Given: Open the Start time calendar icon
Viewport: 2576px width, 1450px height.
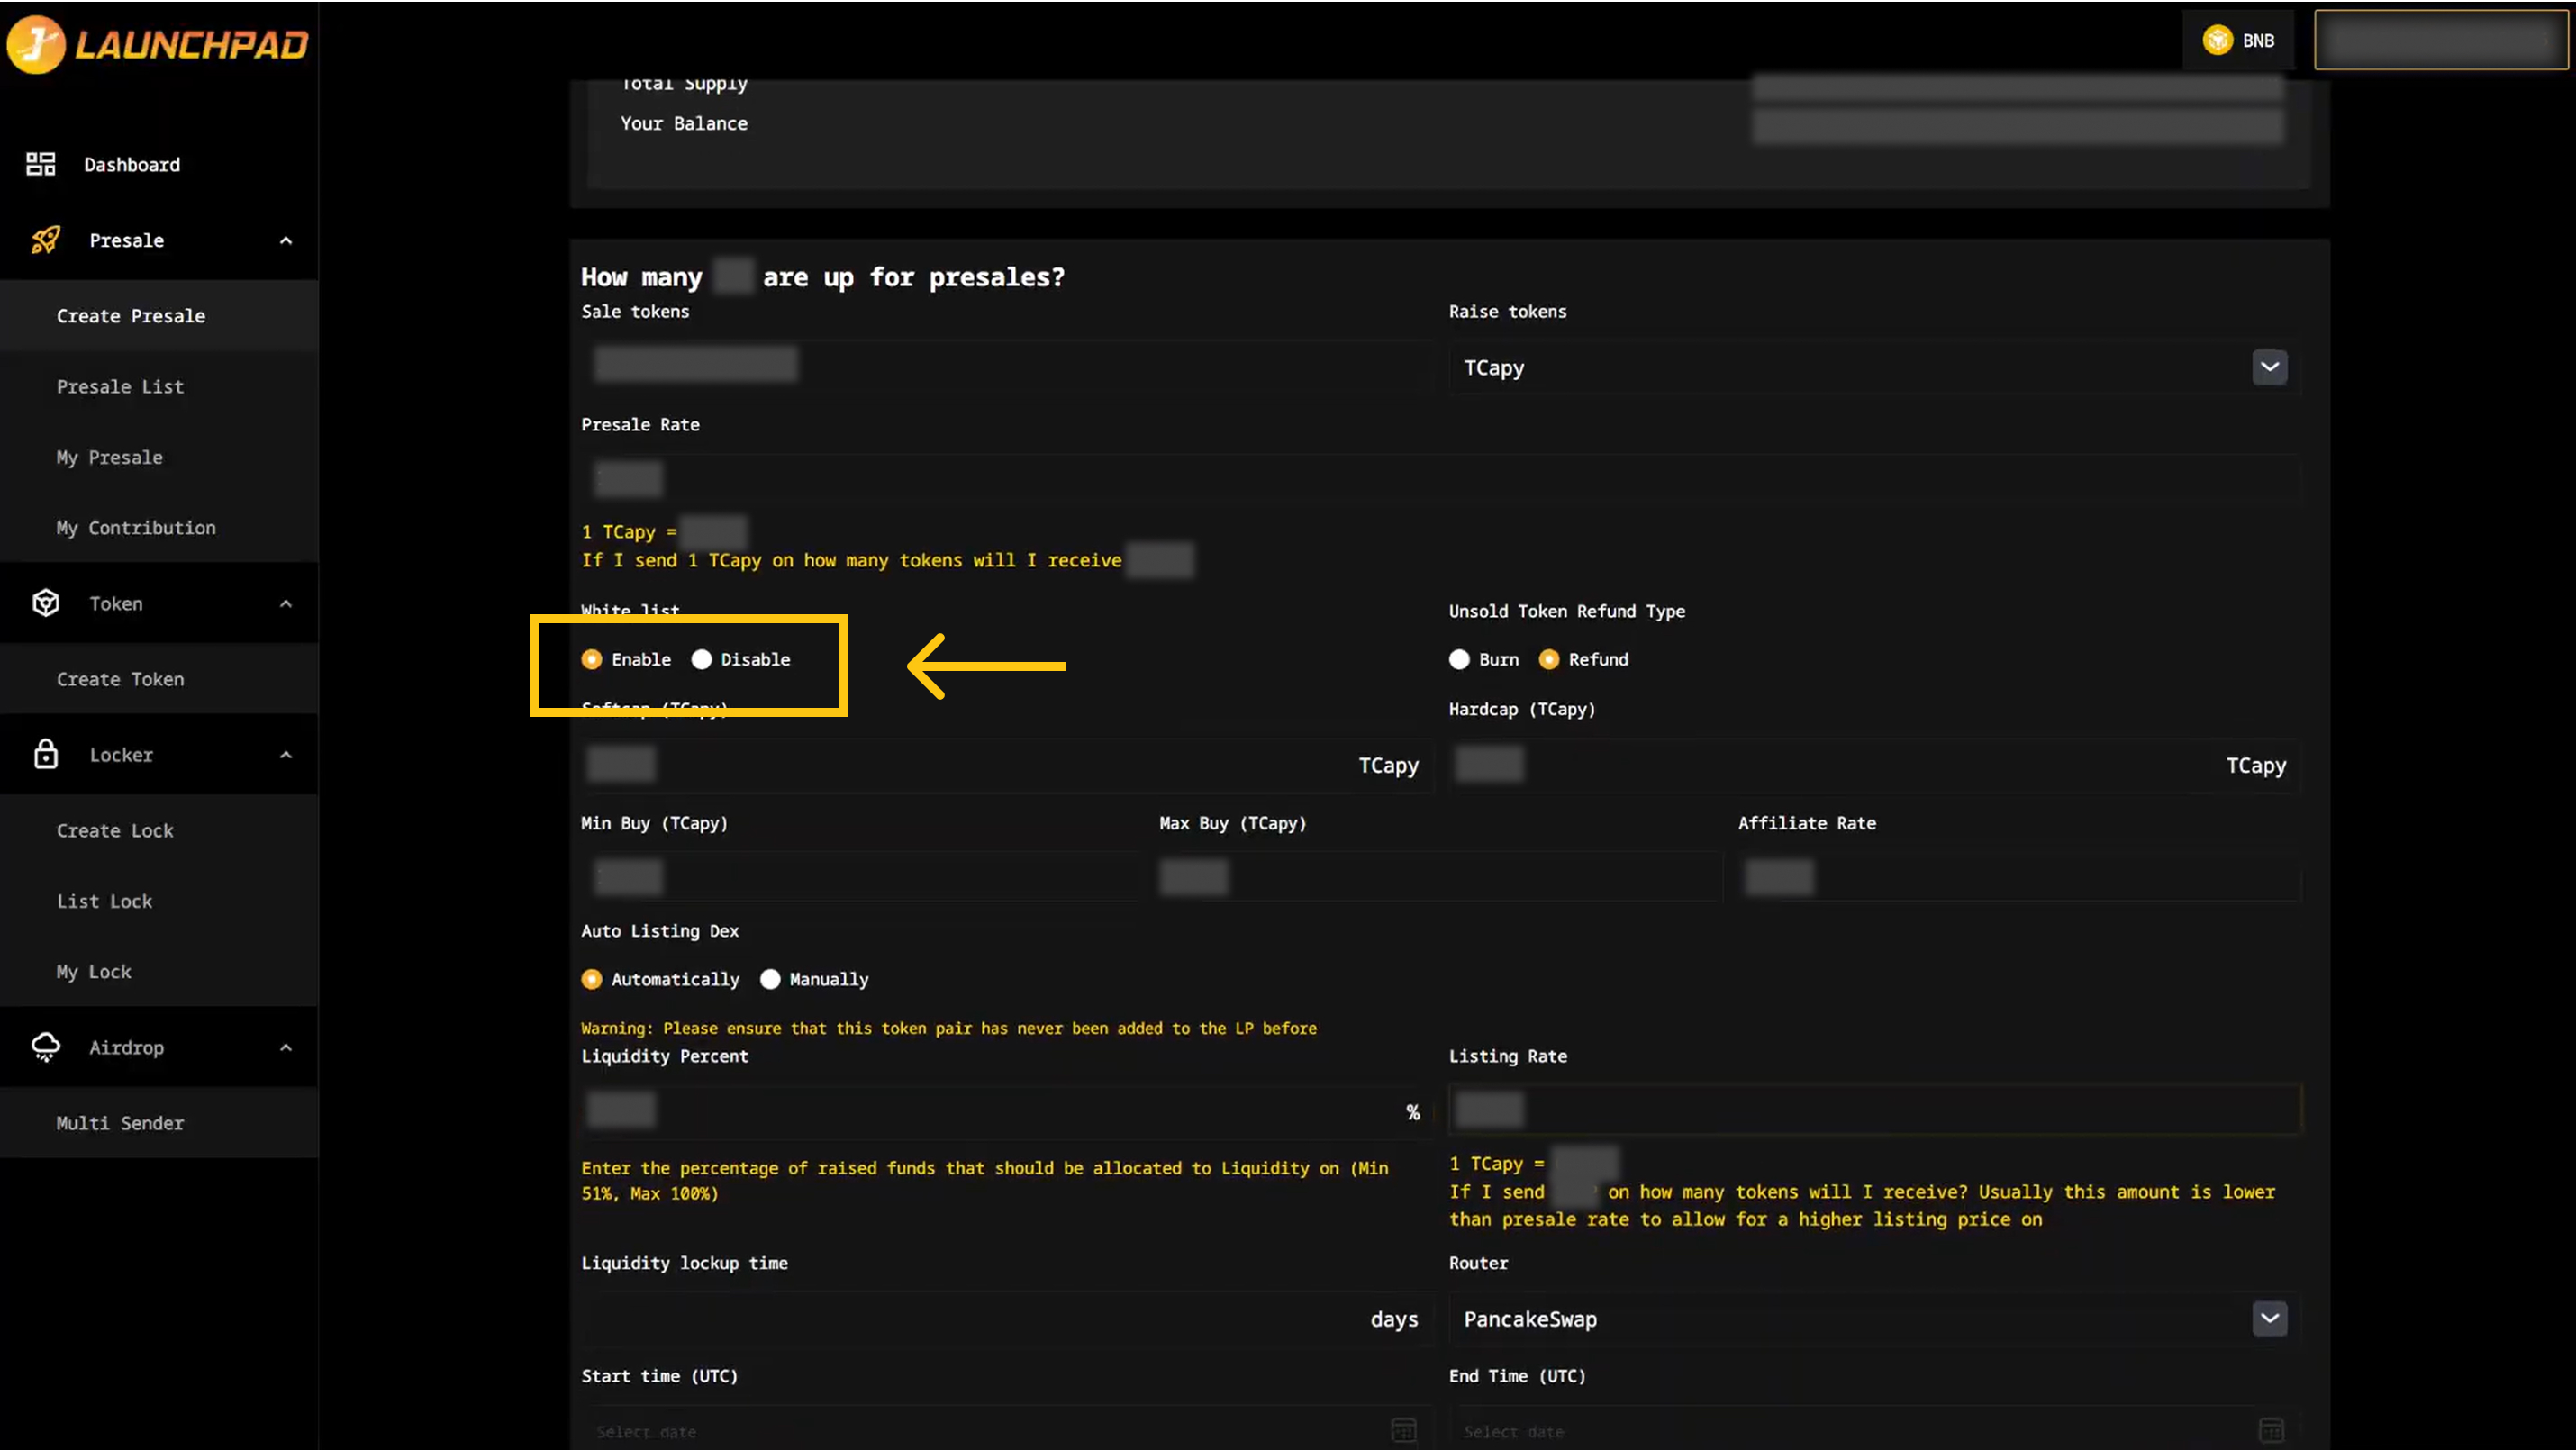Looking at the screenshot, I should point(1403,1430).
